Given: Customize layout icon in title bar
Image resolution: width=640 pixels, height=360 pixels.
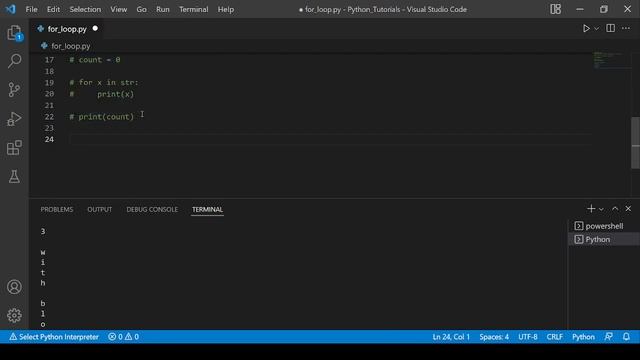Looking at the screenshot, I should coord(556,9).
